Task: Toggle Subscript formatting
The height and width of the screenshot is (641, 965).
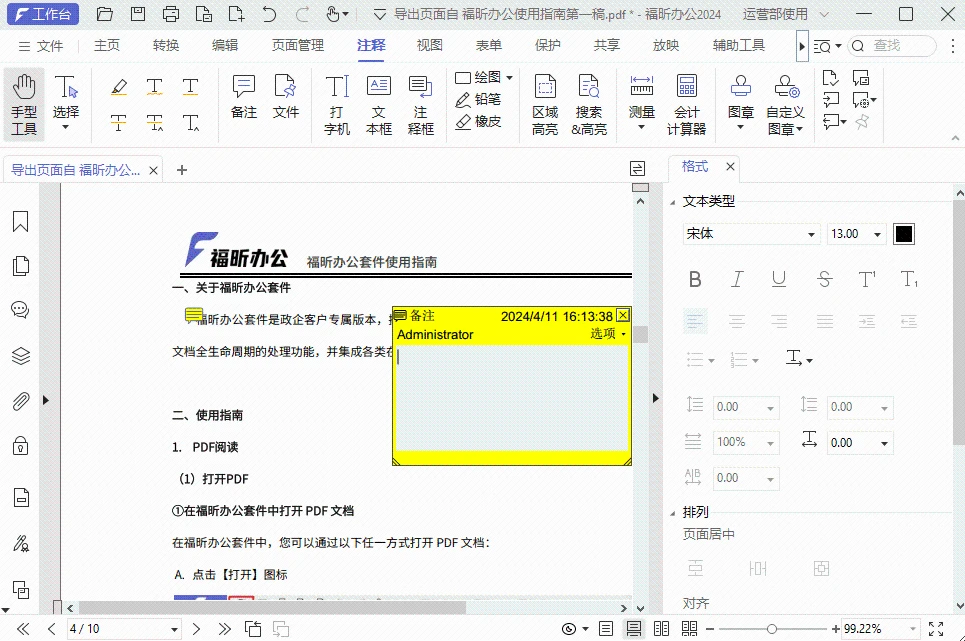Action: [909, 279]
